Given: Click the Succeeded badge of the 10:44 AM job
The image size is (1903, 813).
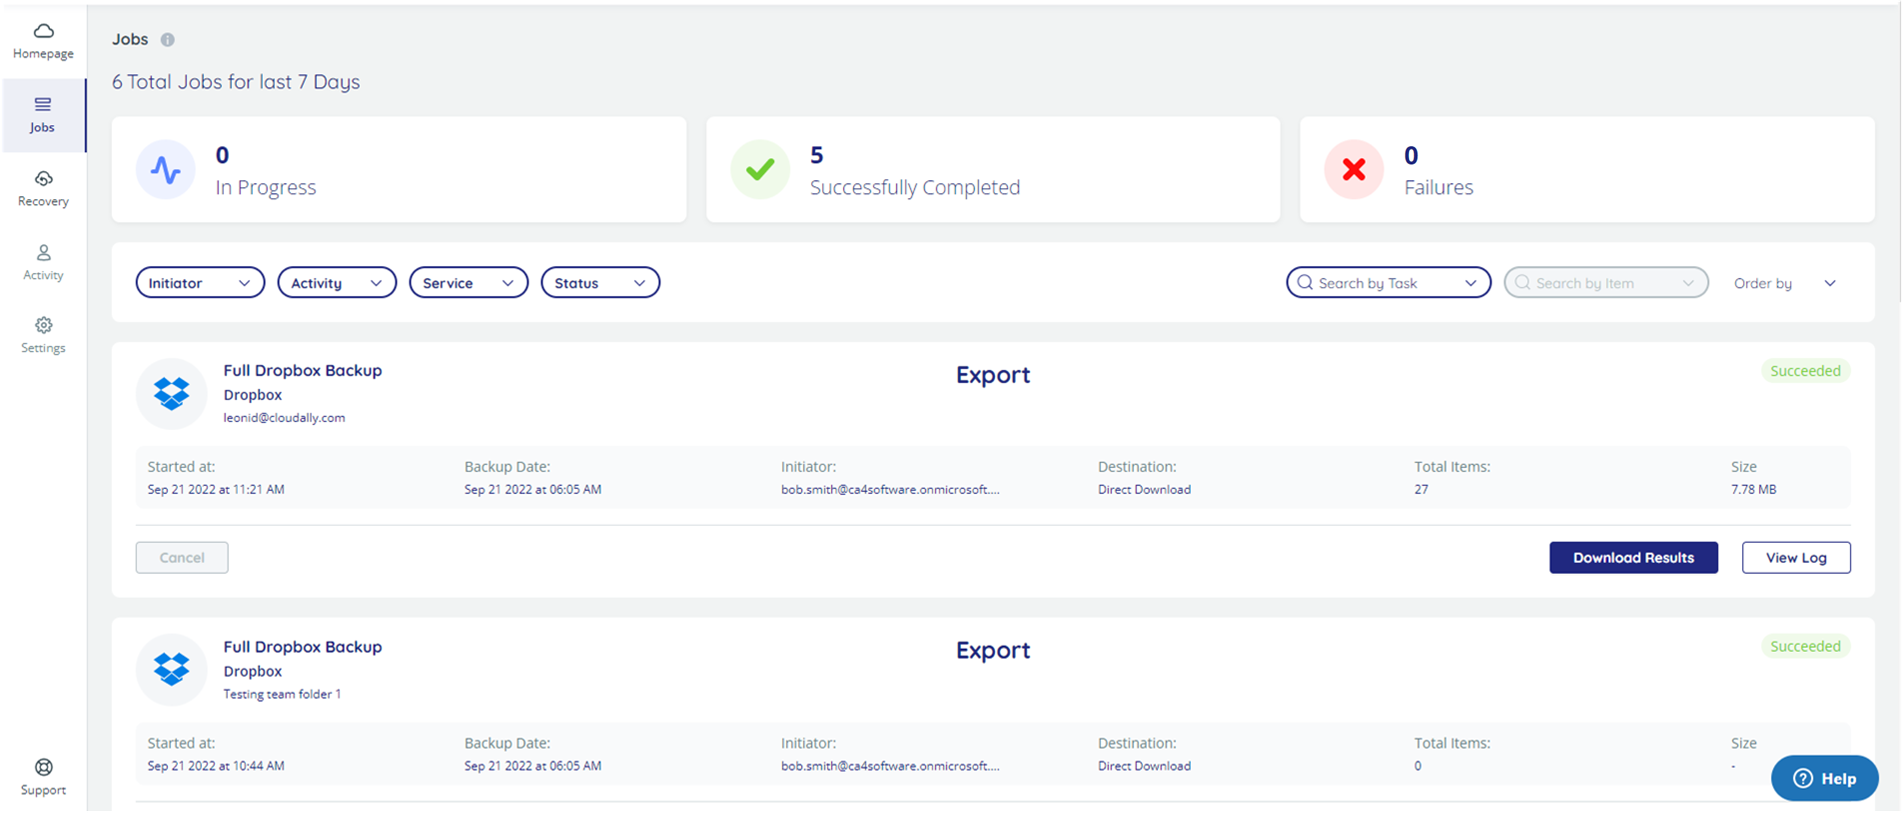Looking at the screenshot, I should pos(1805,646).
